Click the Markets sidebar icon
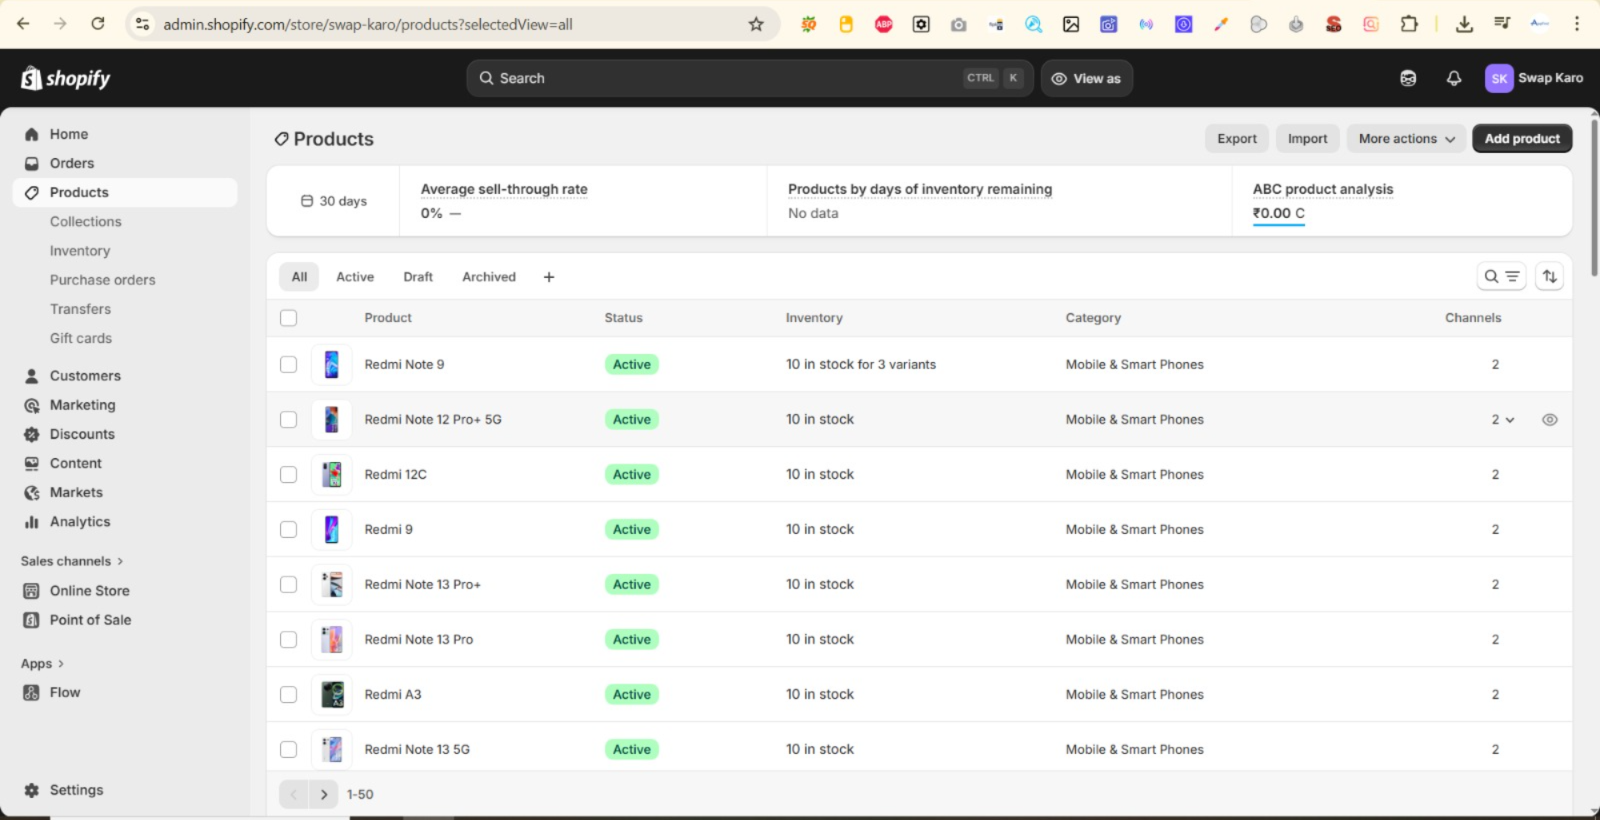The height and width of the screenshot is (820, 1600). [x=32, y=492]
